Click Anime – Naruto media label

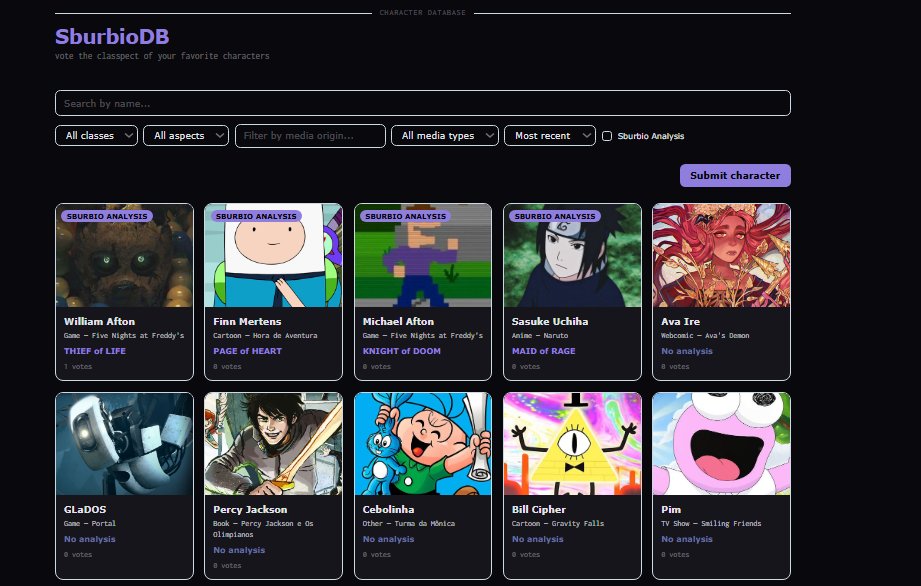point(540,335)
